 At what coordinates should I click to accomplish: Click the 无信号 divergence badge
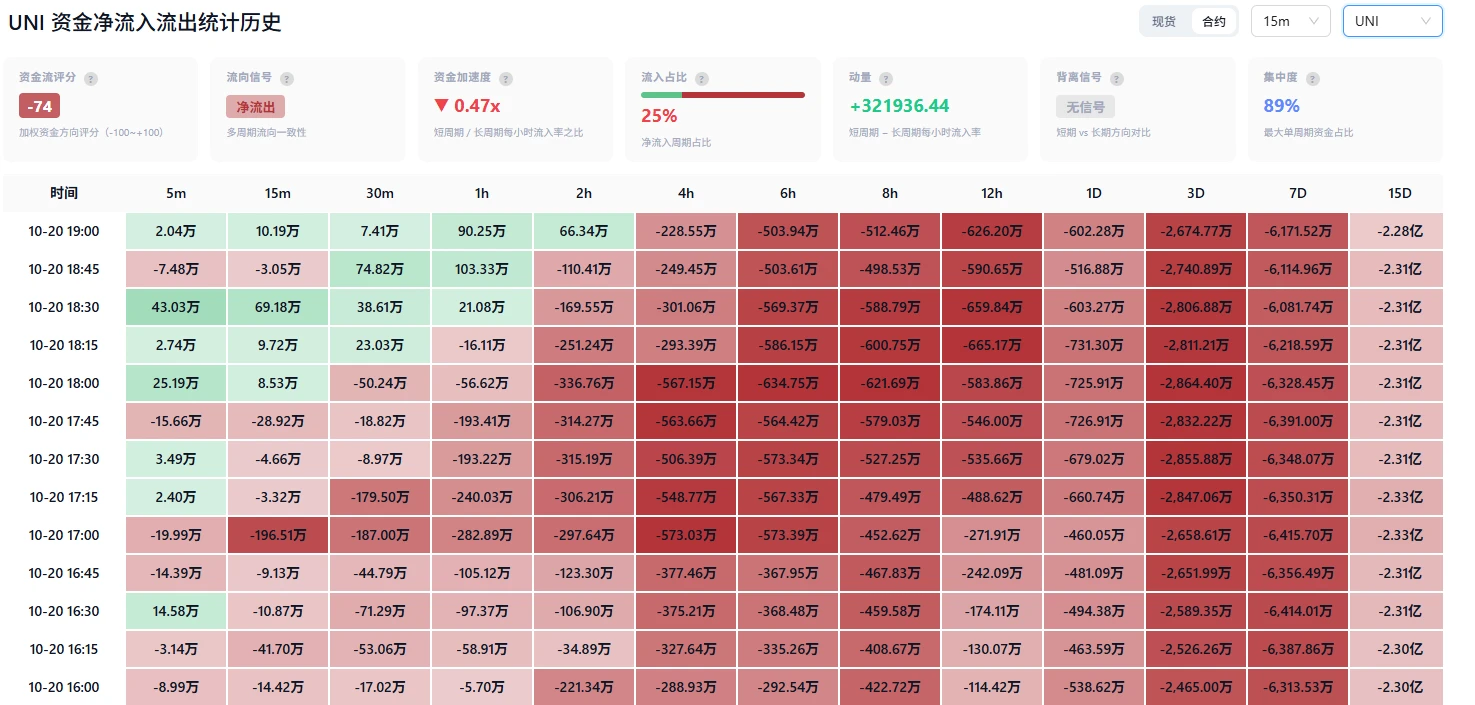1085,107
